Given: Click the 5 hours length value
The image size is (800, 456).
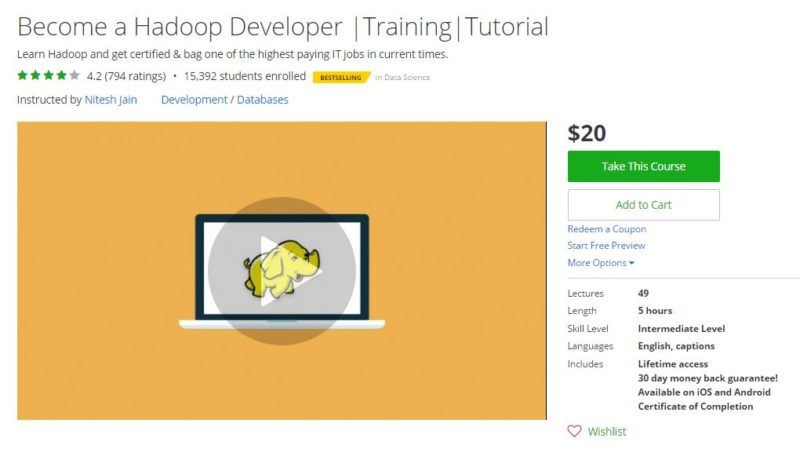Looking at the screenshot, I should (655, 311).
